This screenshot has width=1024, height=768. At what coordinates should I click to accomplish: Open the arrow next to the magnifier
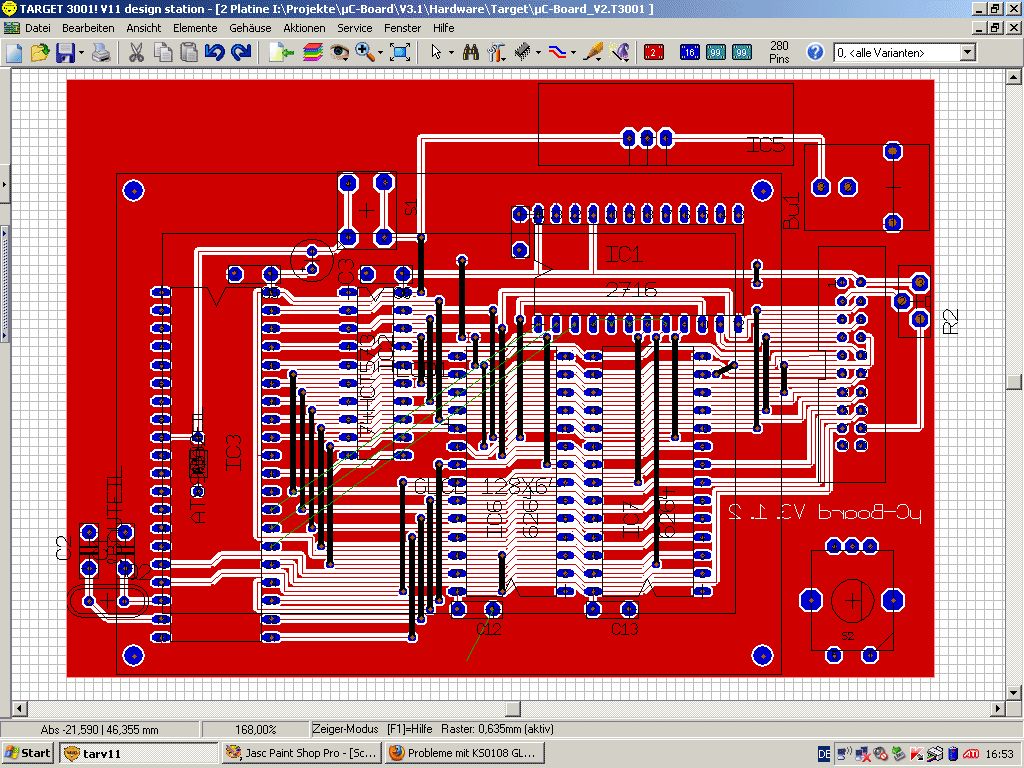pos(381,52)
